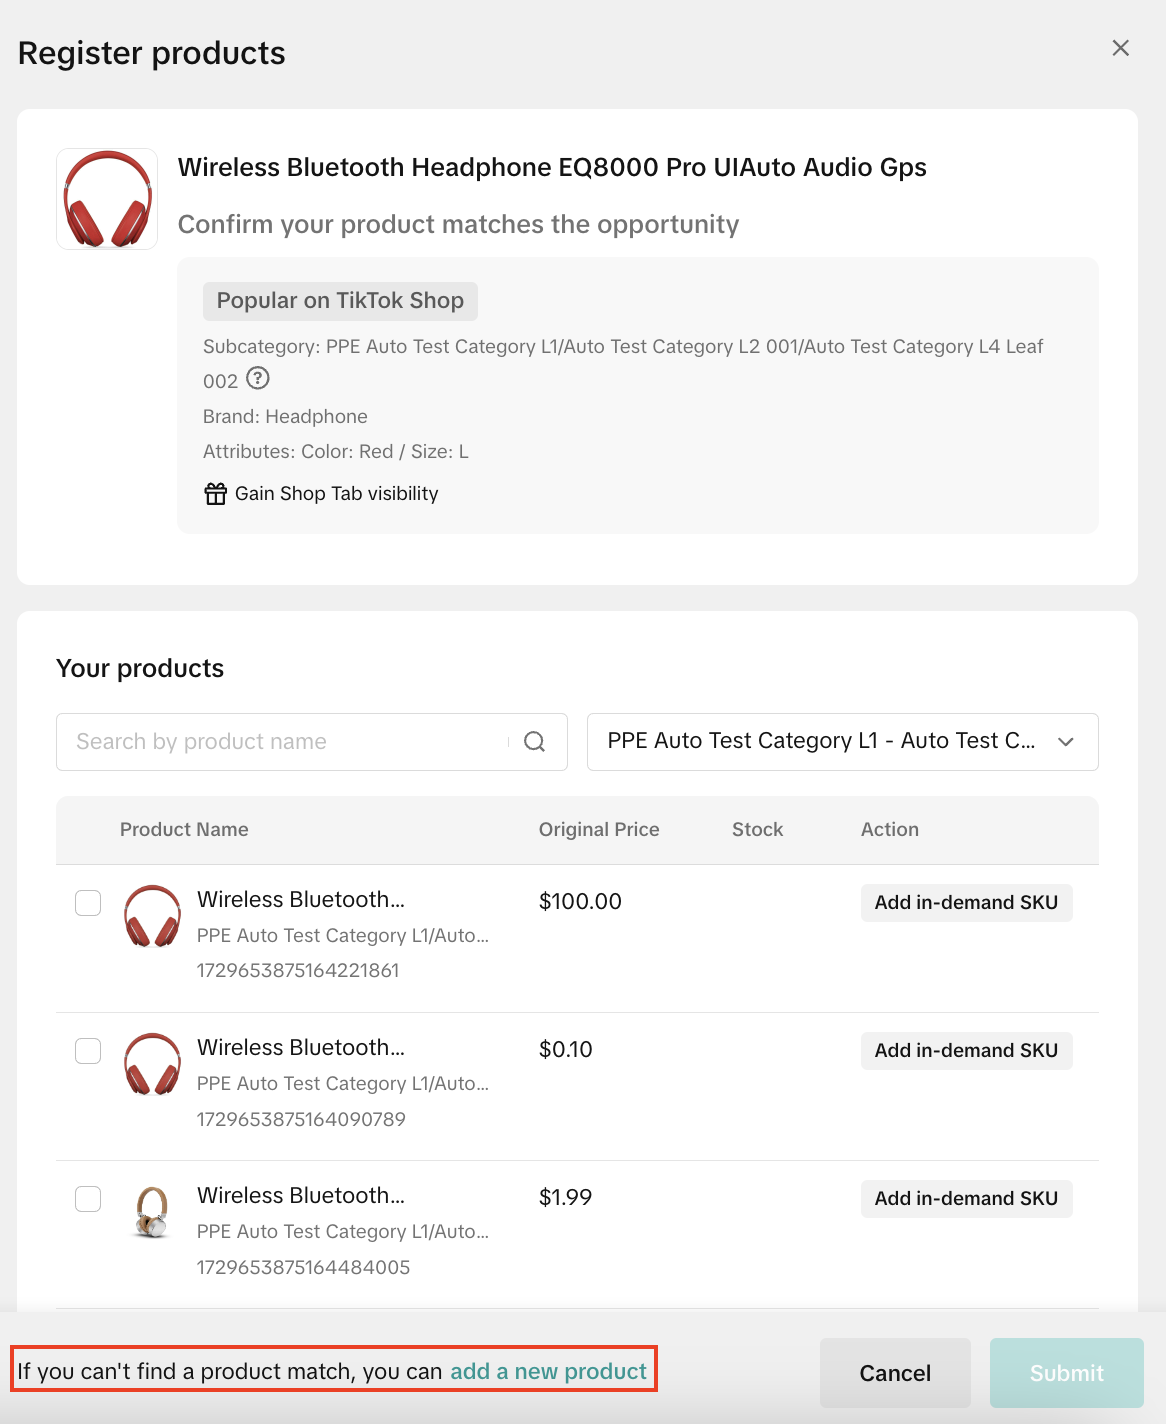Add in-demand SKU for the $1.99 product
The image size is (1166, 1424).
click(965, 1199)
